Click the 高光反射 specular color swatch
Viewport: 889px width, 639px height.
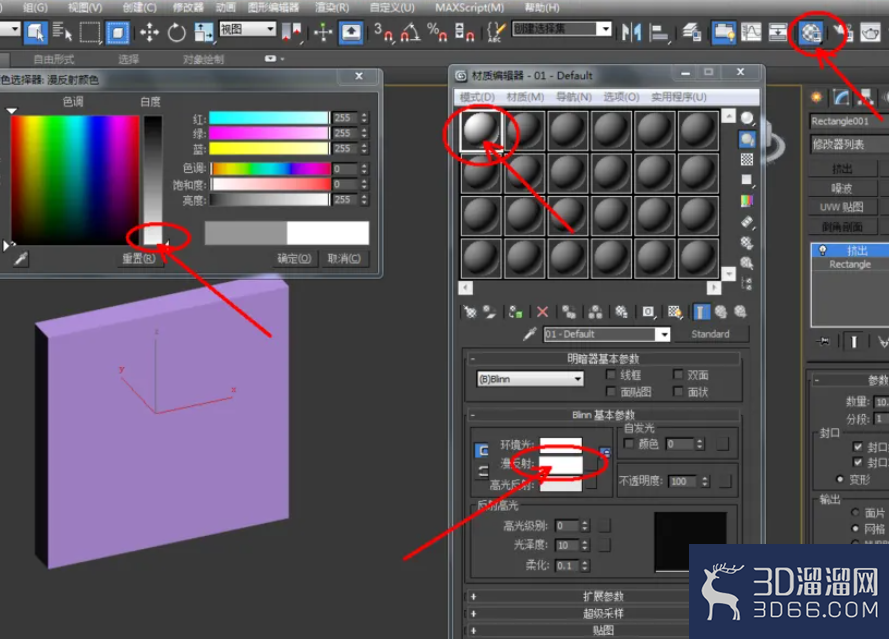point(561,483)
